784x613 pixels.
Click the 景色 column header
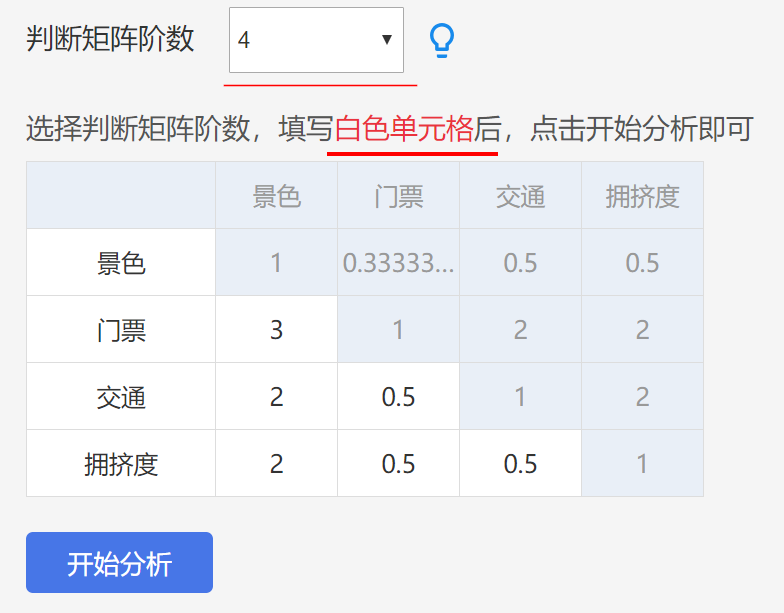pyautogui.click(x=276, y=196)
